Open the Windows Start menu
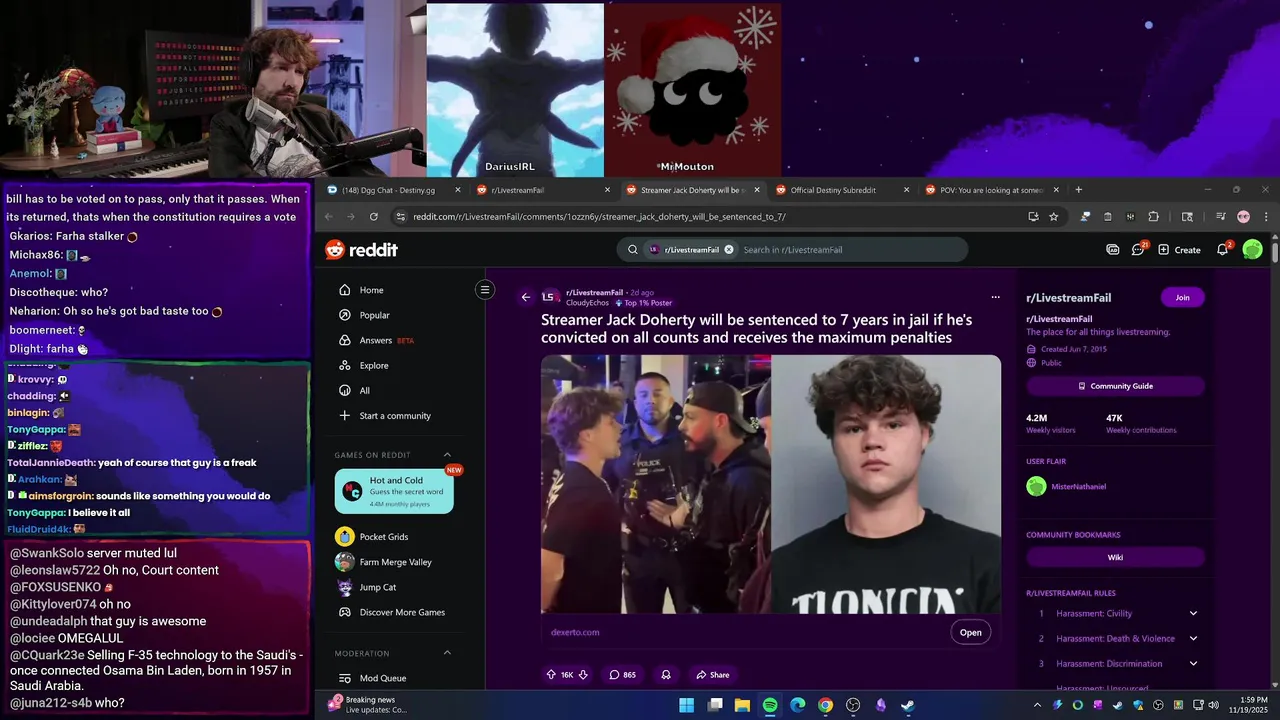1280x720 pixels. tap(687, 705)
